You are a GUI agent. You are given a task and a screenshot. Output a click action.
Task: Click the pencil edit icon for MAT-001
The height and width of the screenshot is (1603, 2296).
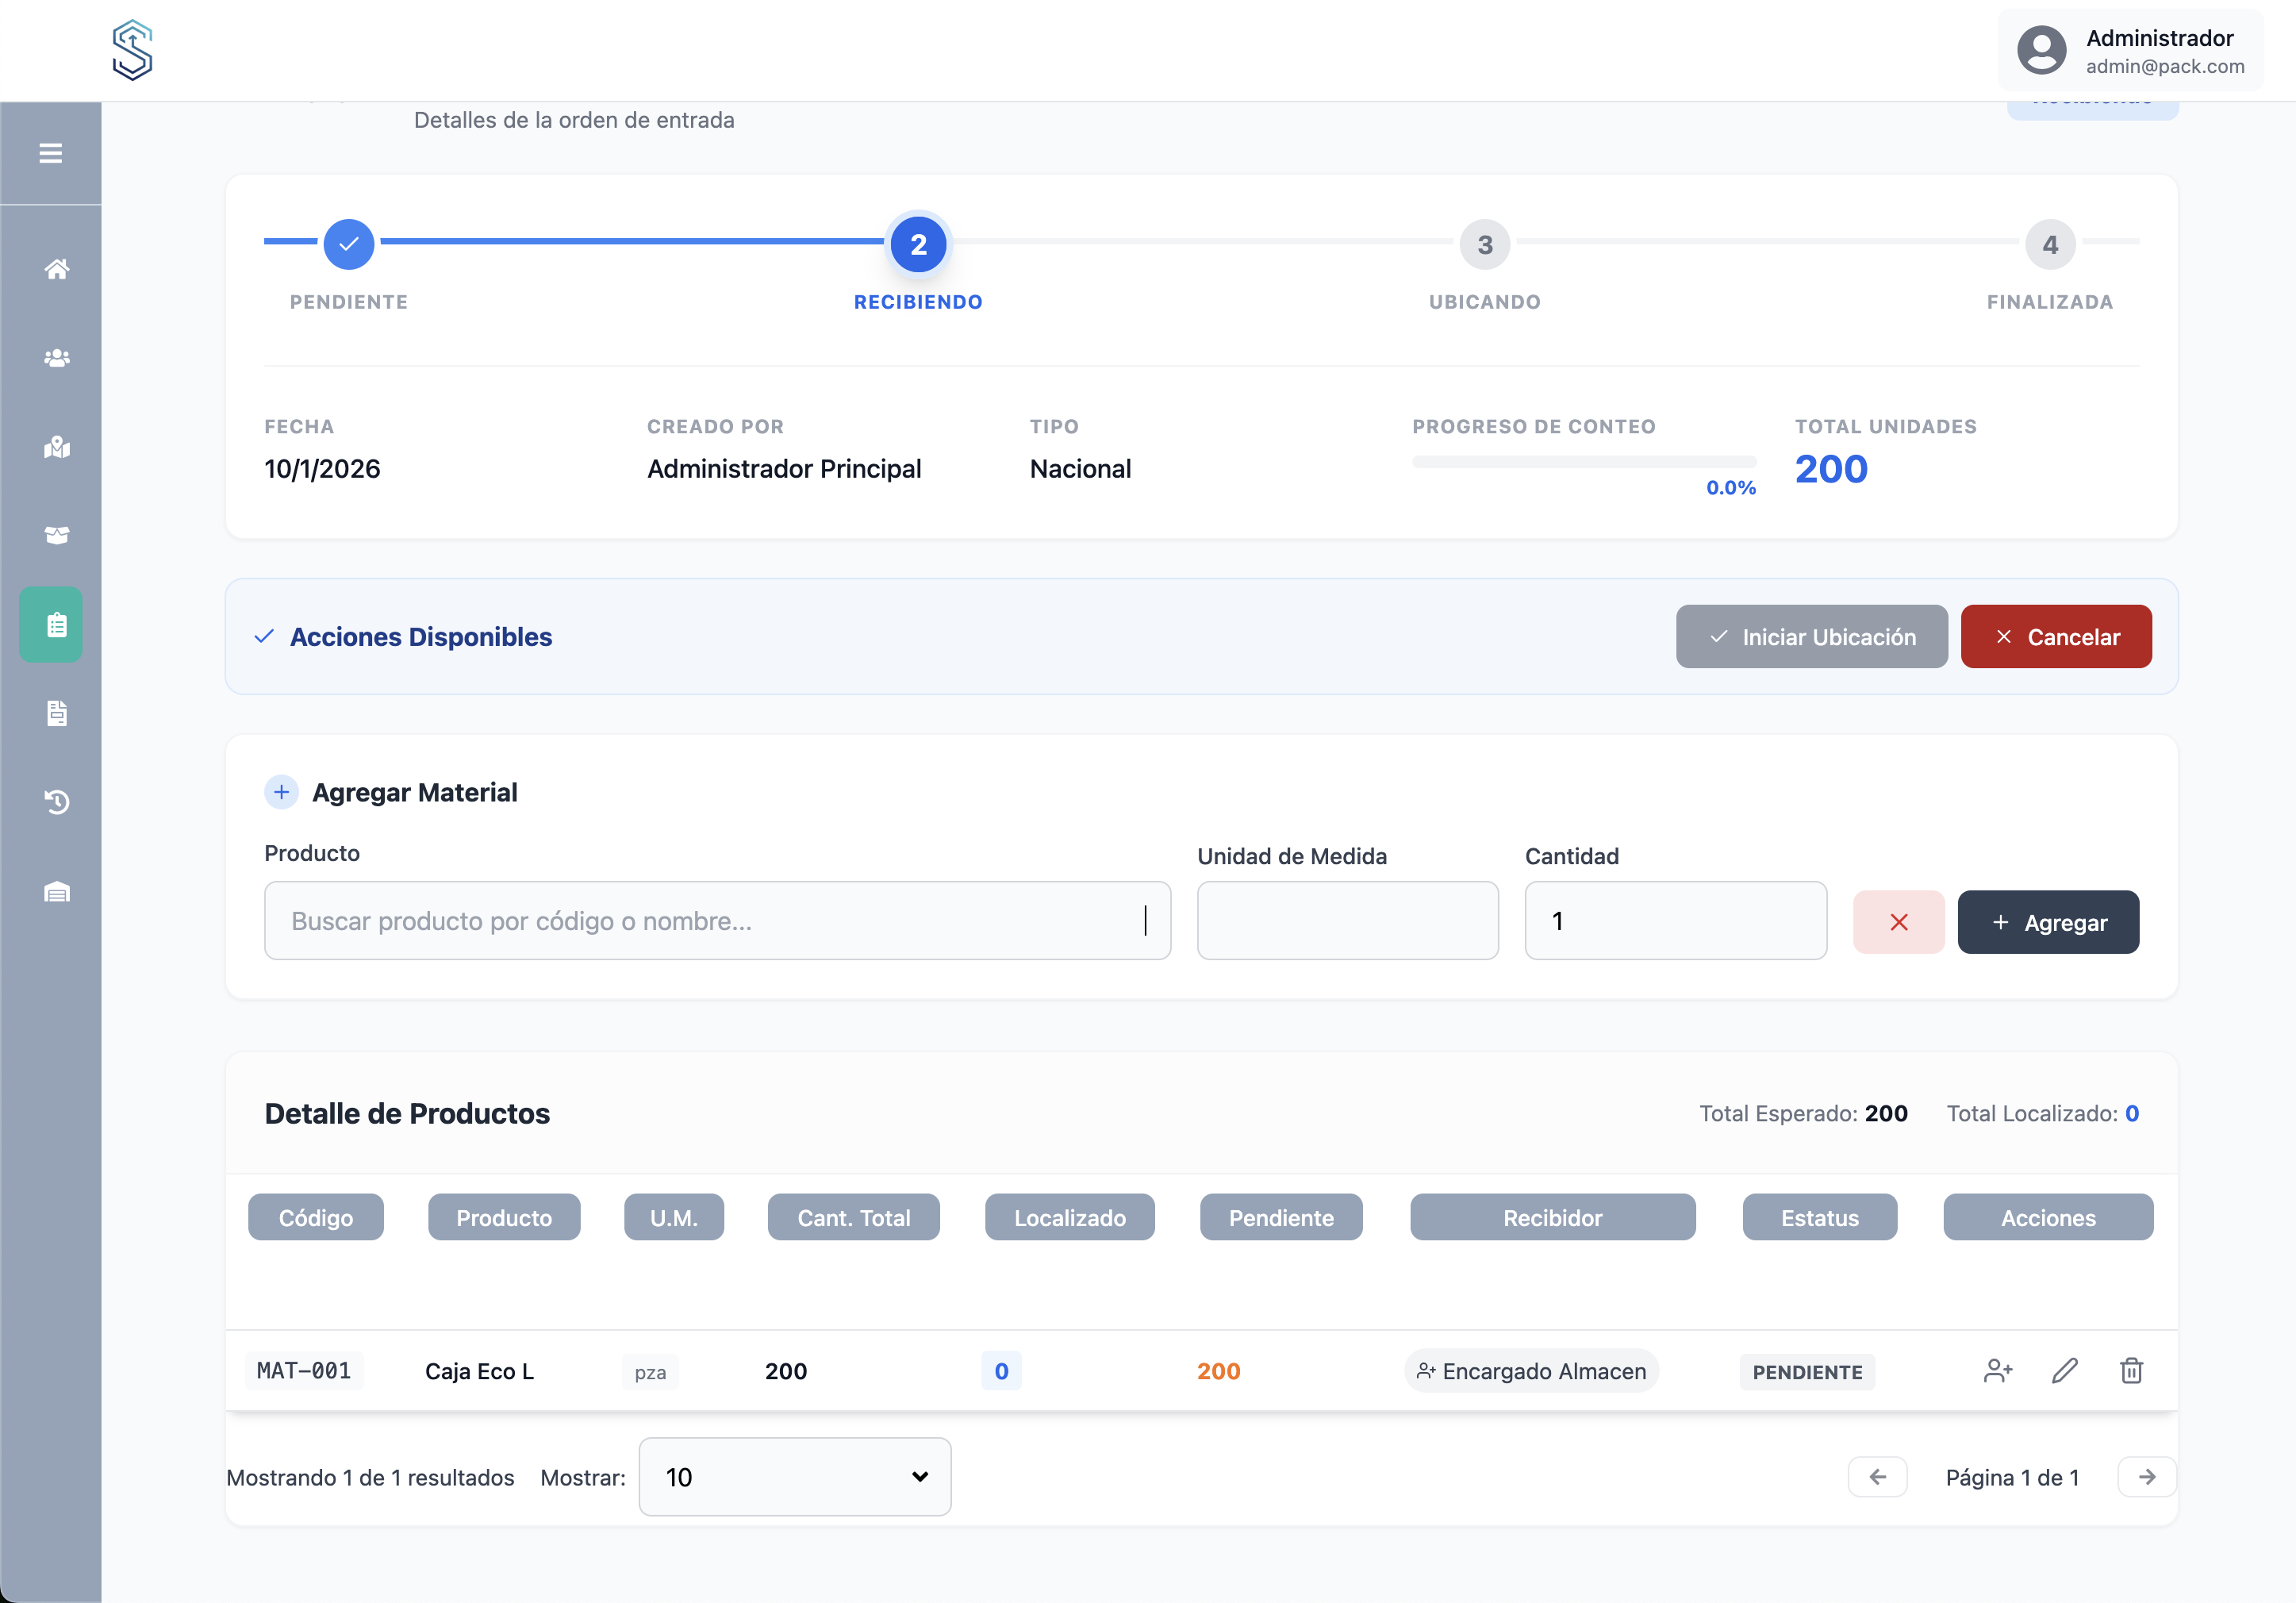click(x=2064, y=1370)
